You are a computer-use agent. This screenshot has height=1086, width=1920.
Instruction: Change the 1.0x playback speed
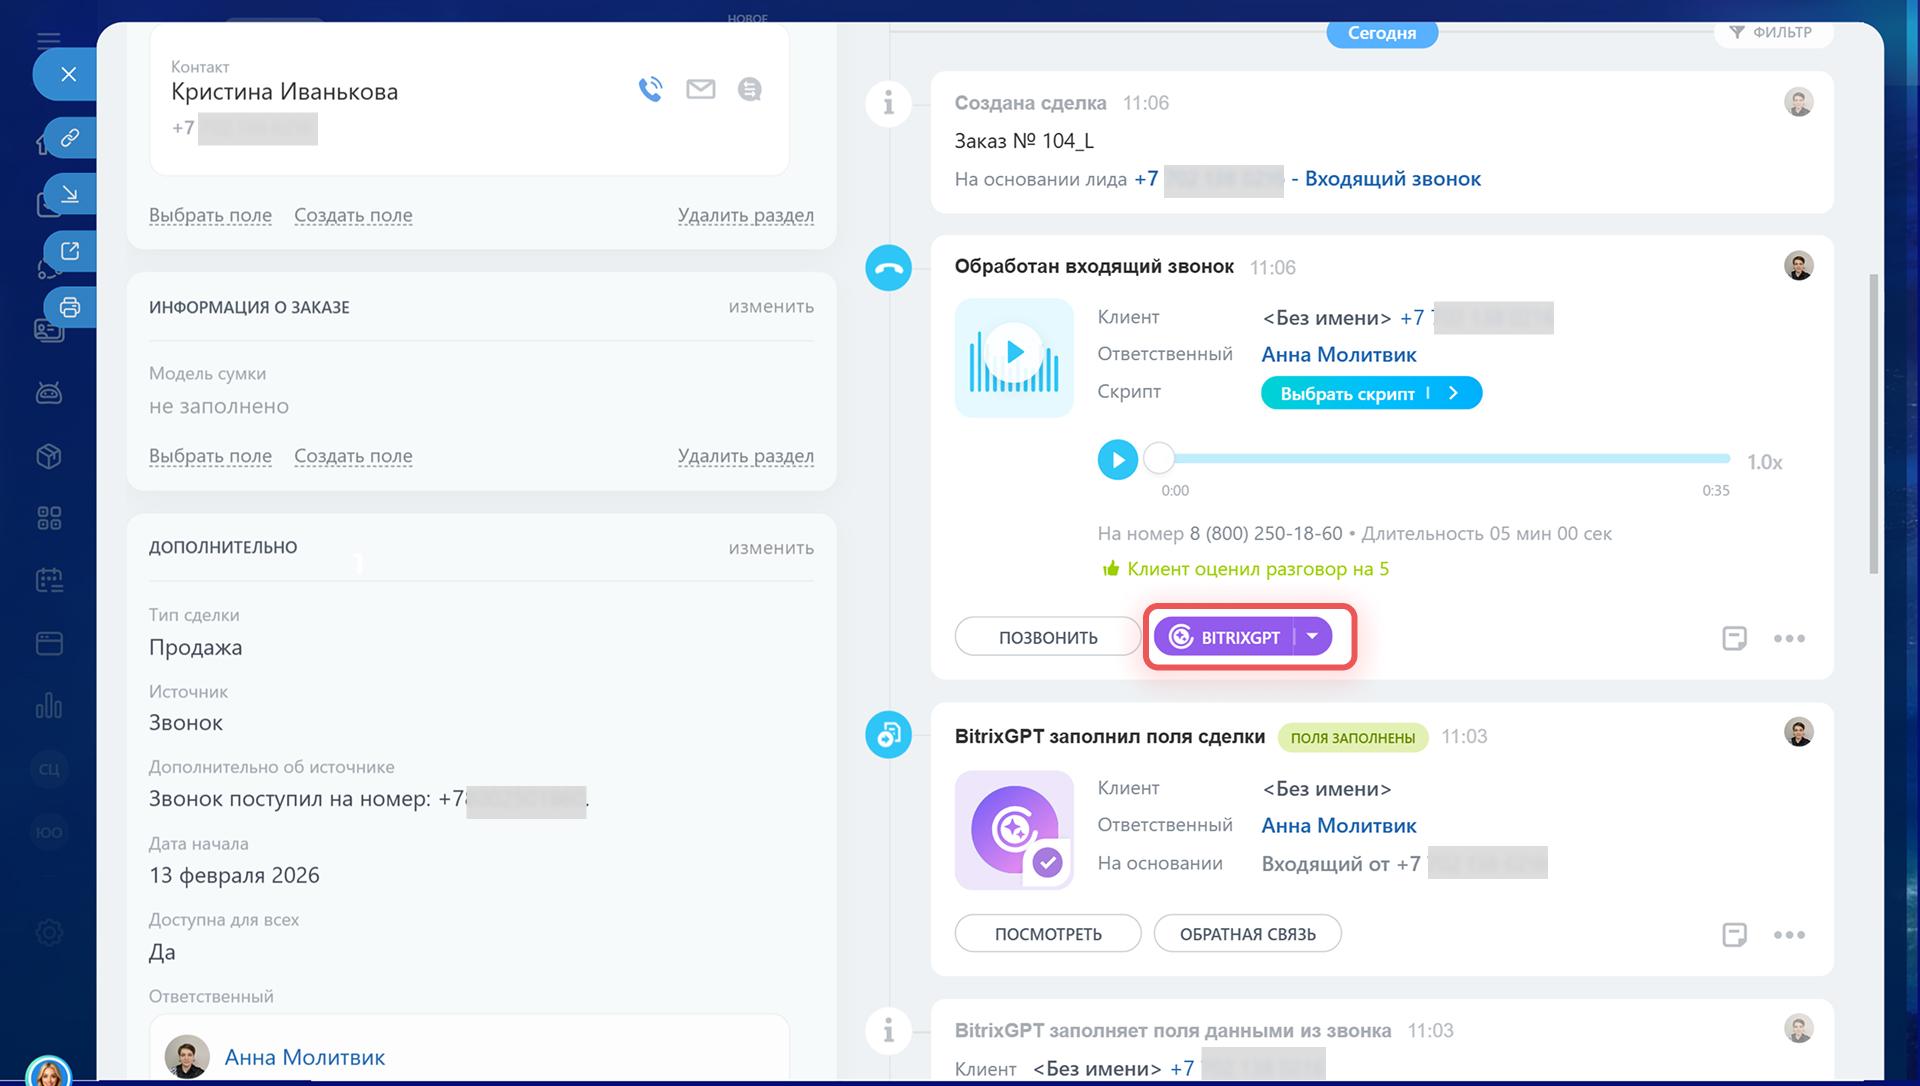tap(1764, 462)
